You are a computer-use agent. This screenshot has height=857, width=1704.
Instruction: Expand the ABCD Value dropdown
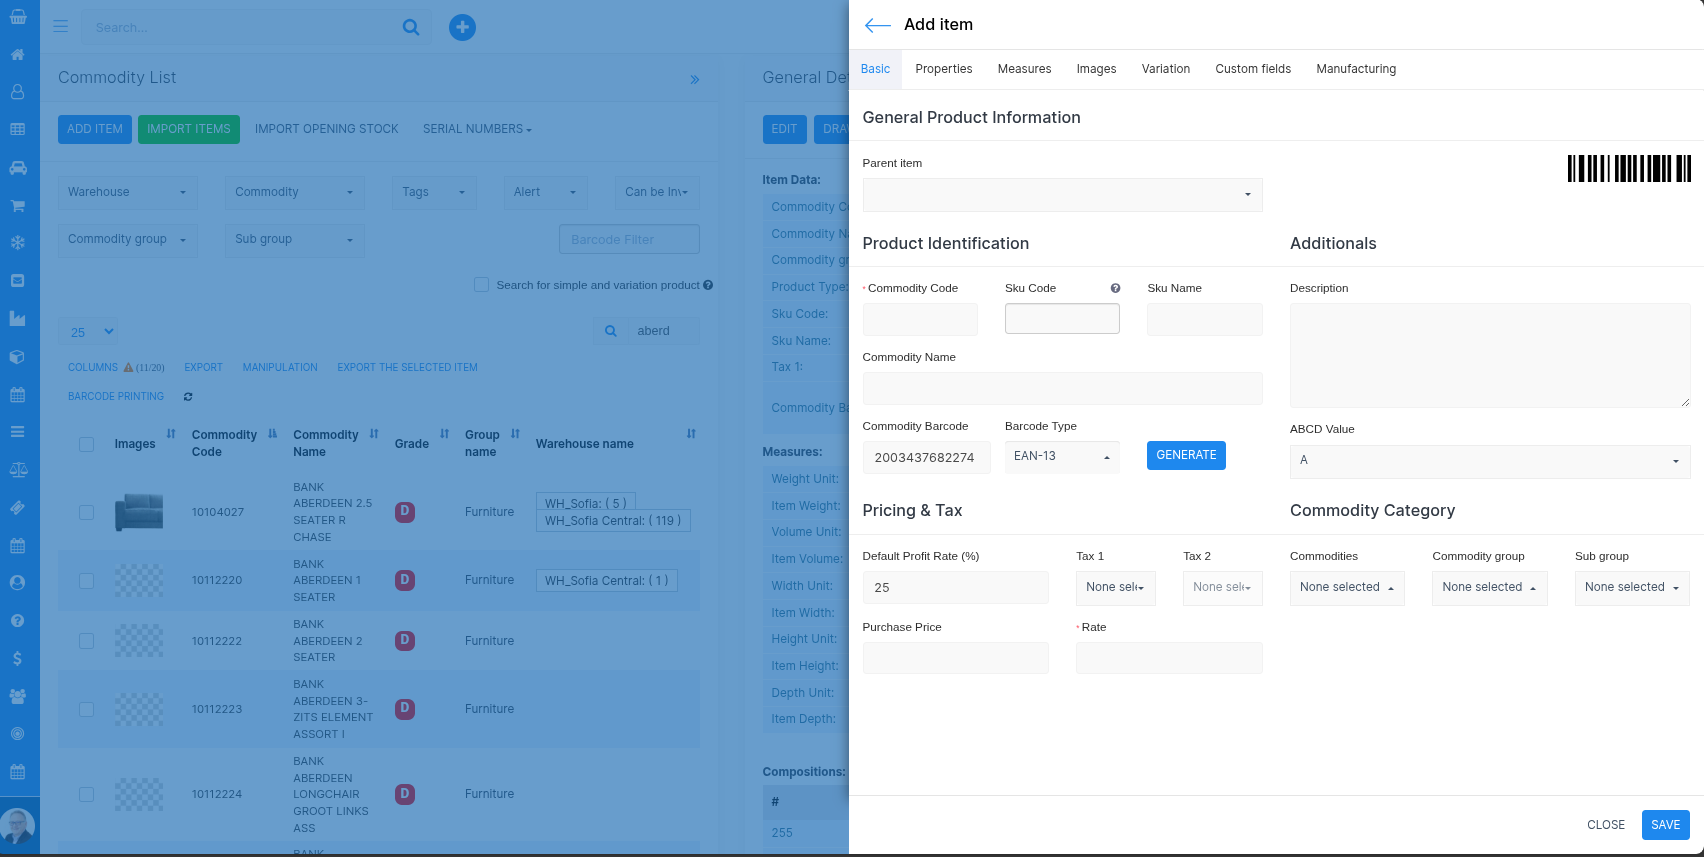(x=1489, y=461)
